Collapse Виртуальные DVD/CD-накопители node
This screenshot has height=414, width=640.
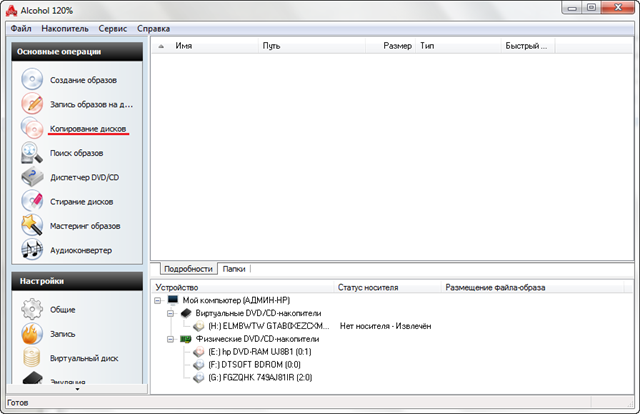[x=170, y=314]
